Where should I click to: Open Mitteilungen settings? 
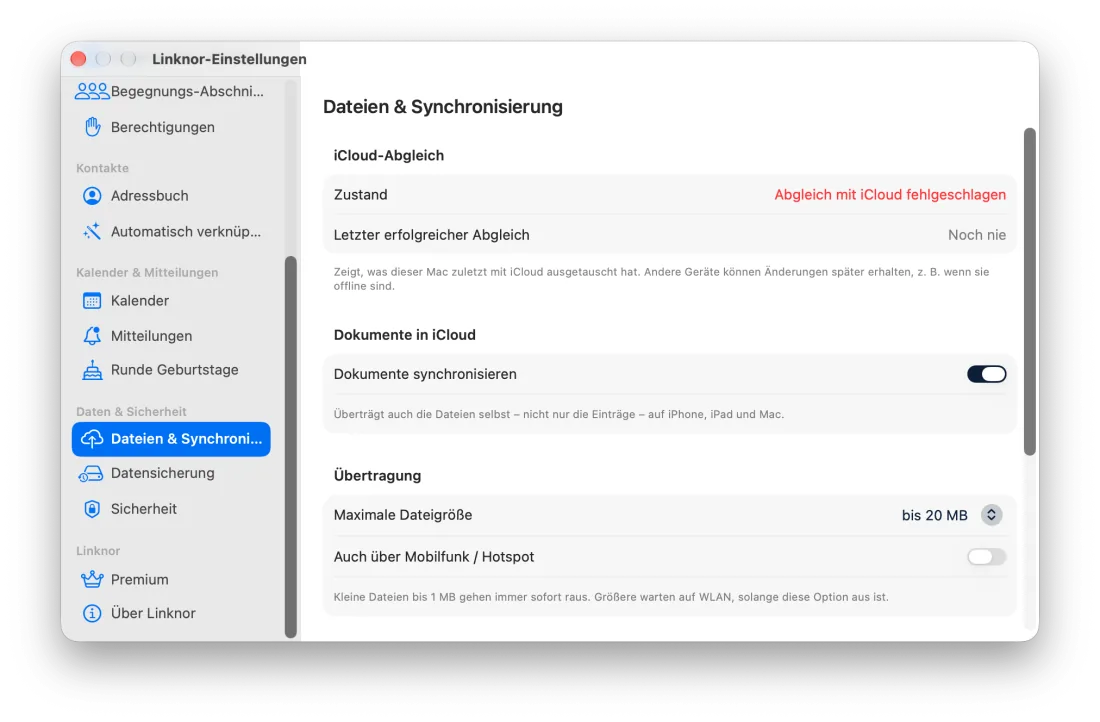(x=171, y=336)
